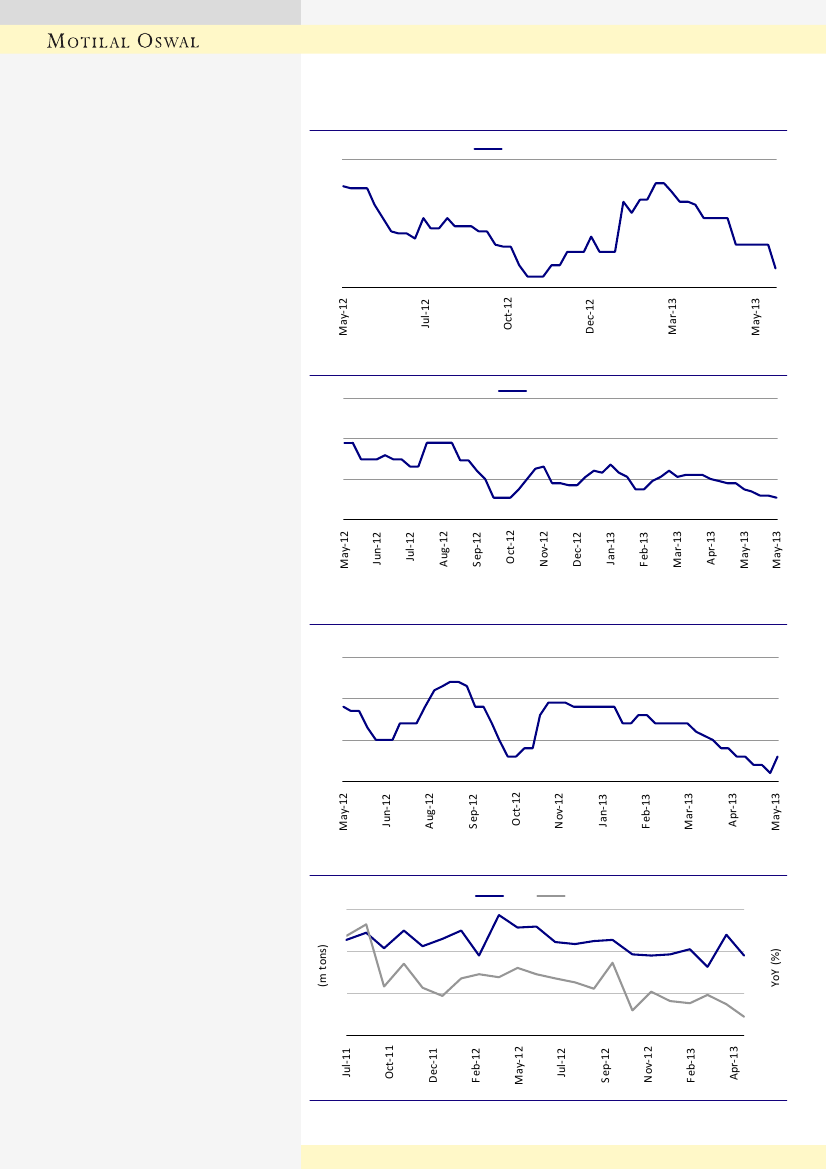Select the Jan-13 label on the third chart

coord(603,810)
